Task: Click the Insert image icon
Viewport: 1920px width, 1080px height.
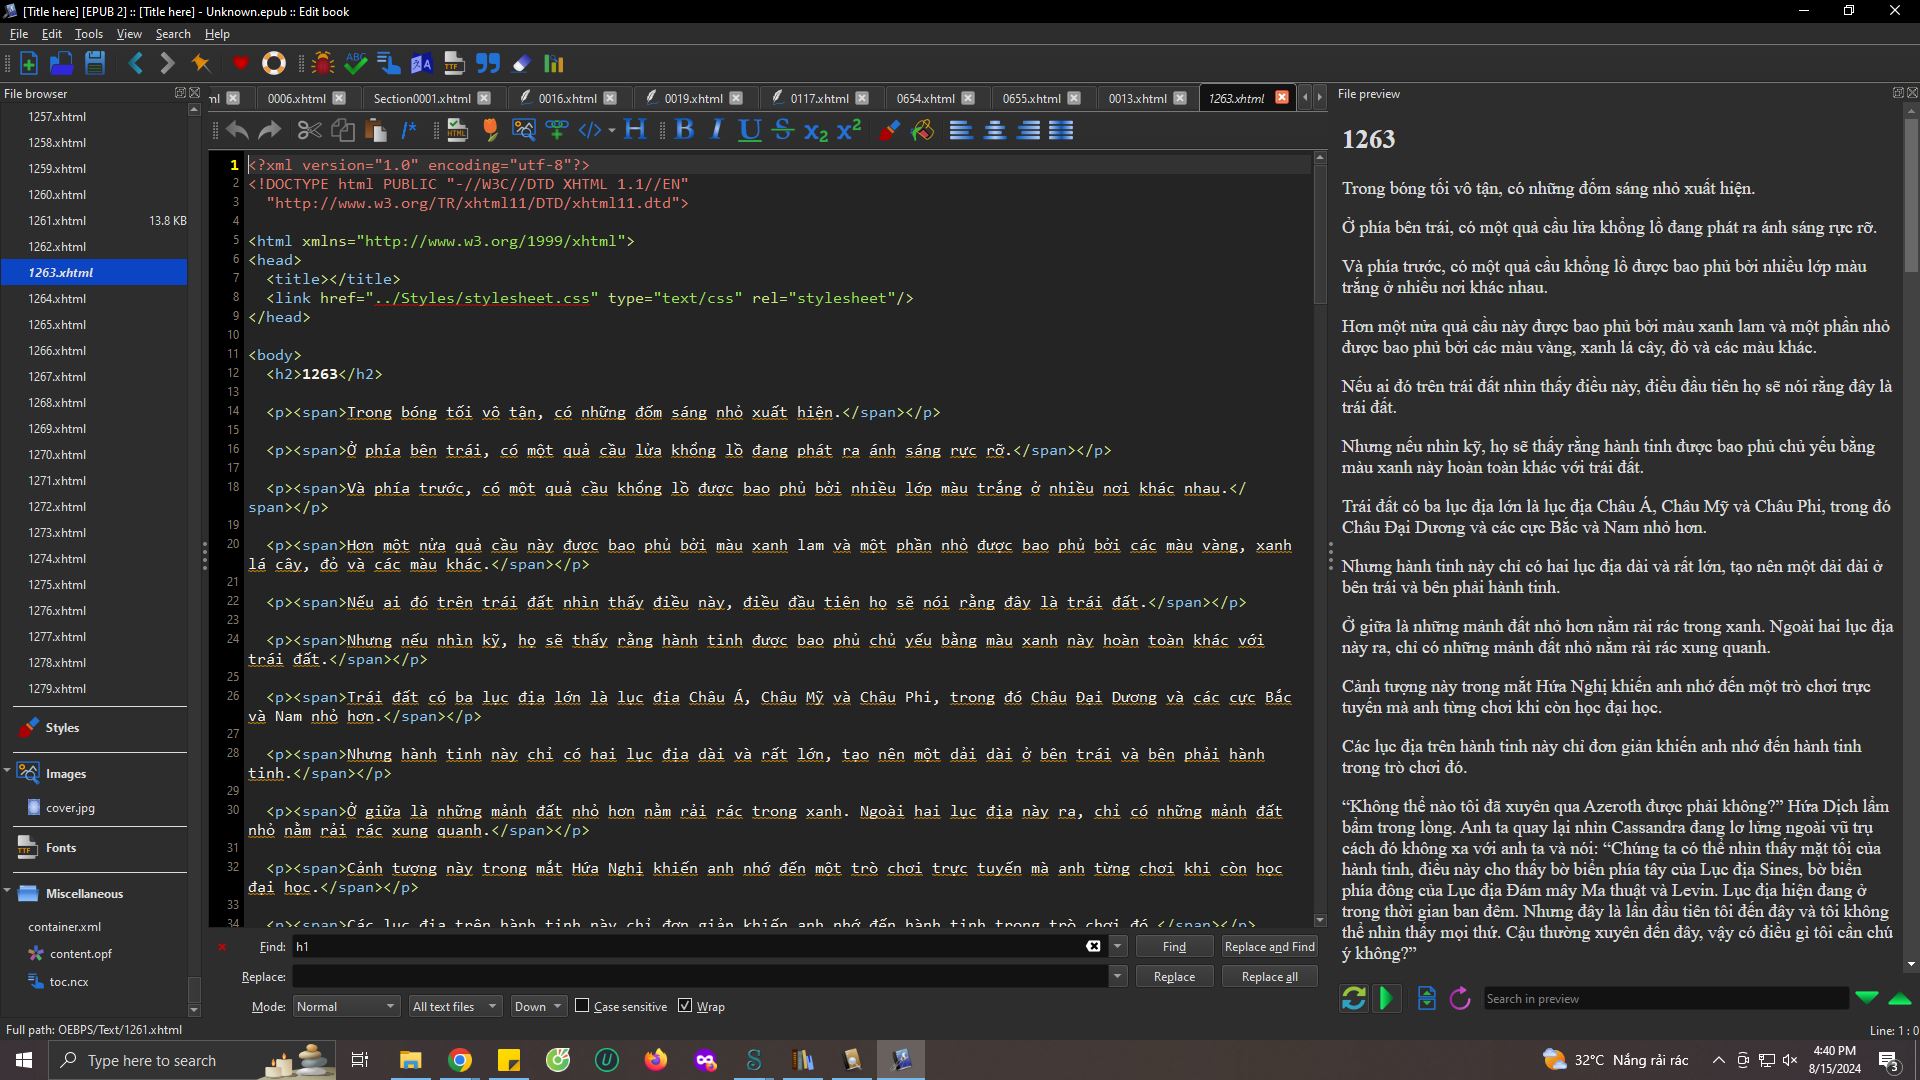Action: (x=524, y=130)
